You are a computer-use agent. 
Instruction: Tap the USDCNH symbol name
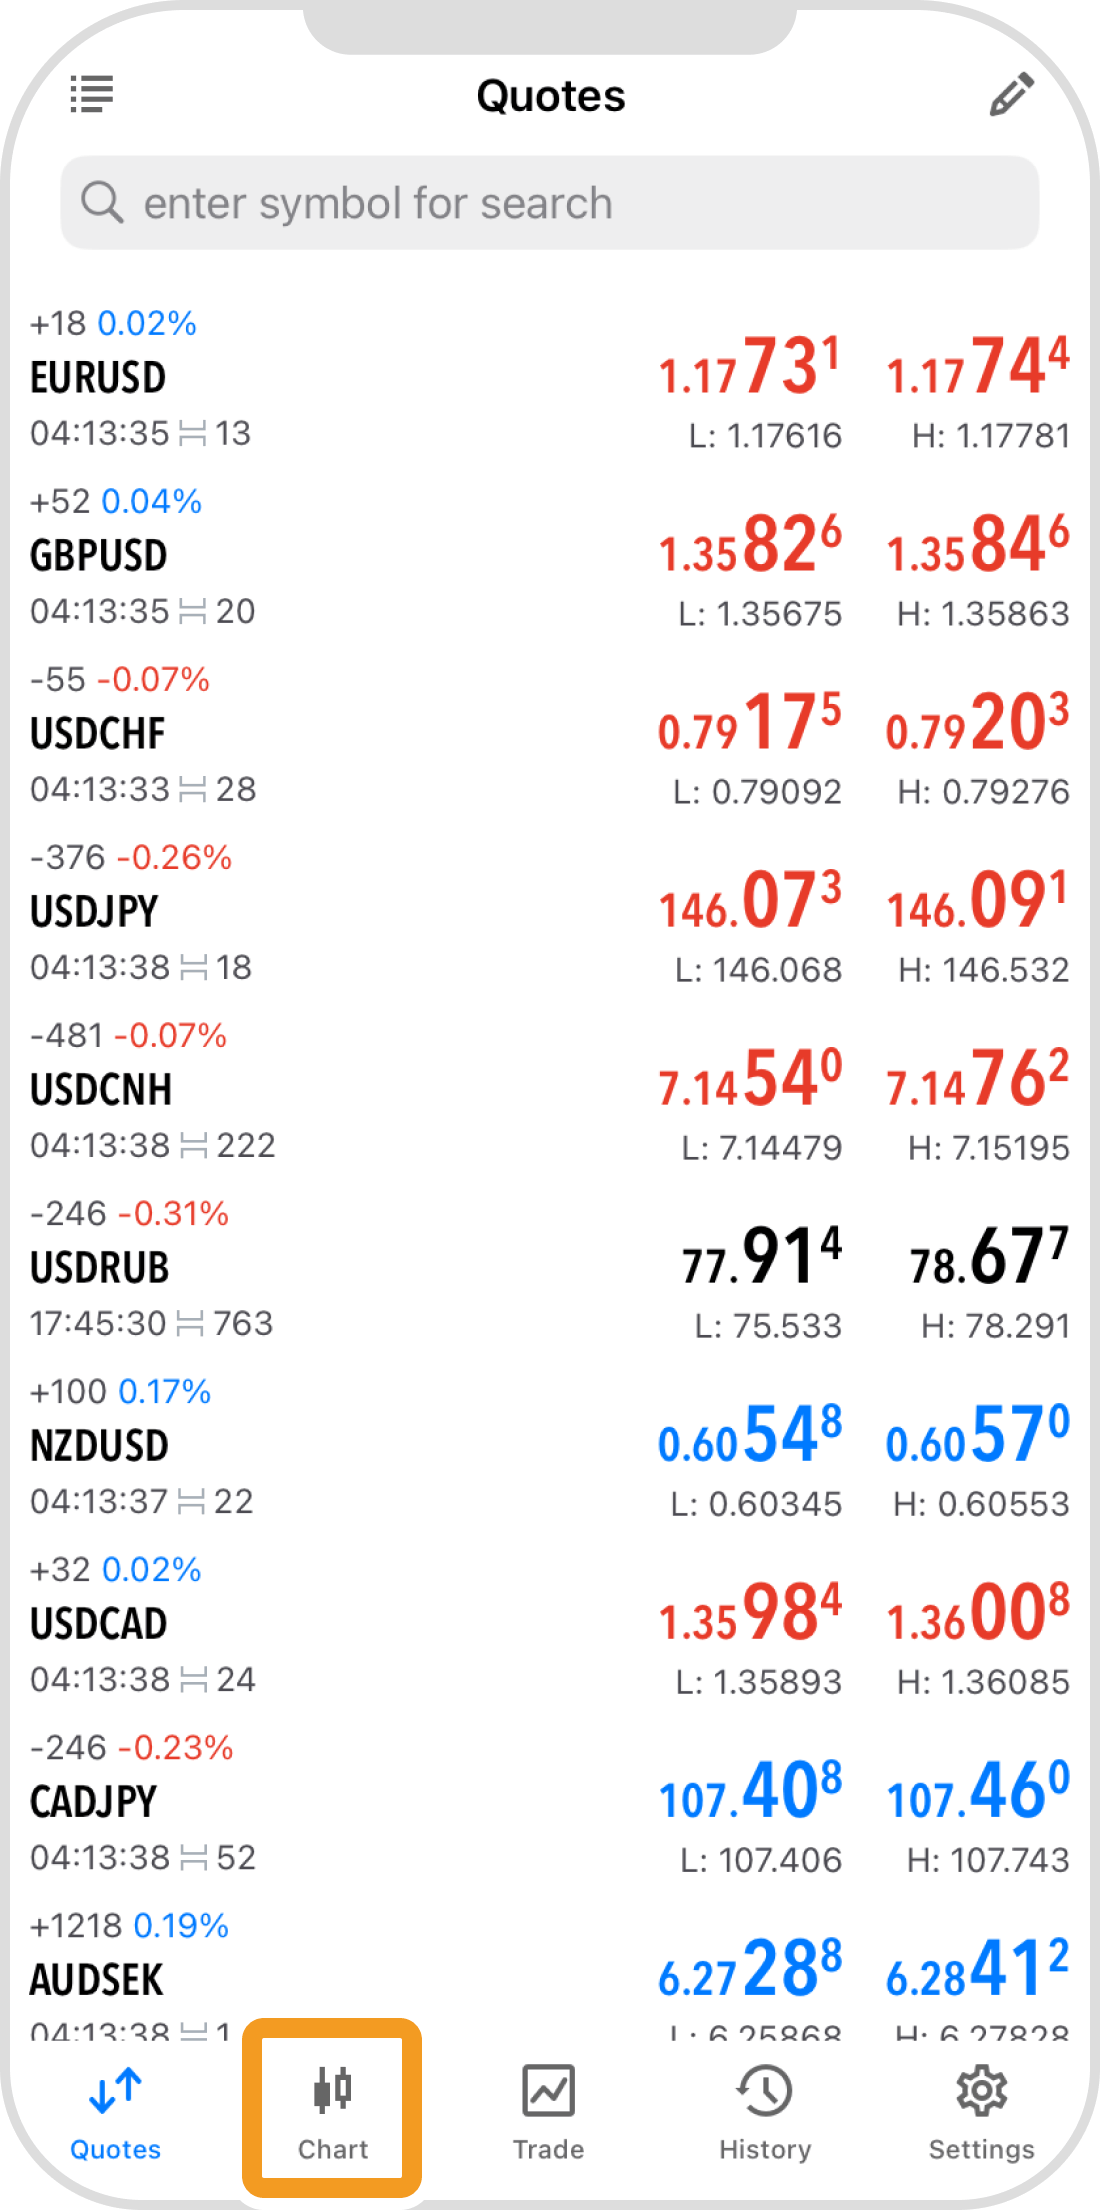click(x=101, y=1090)
